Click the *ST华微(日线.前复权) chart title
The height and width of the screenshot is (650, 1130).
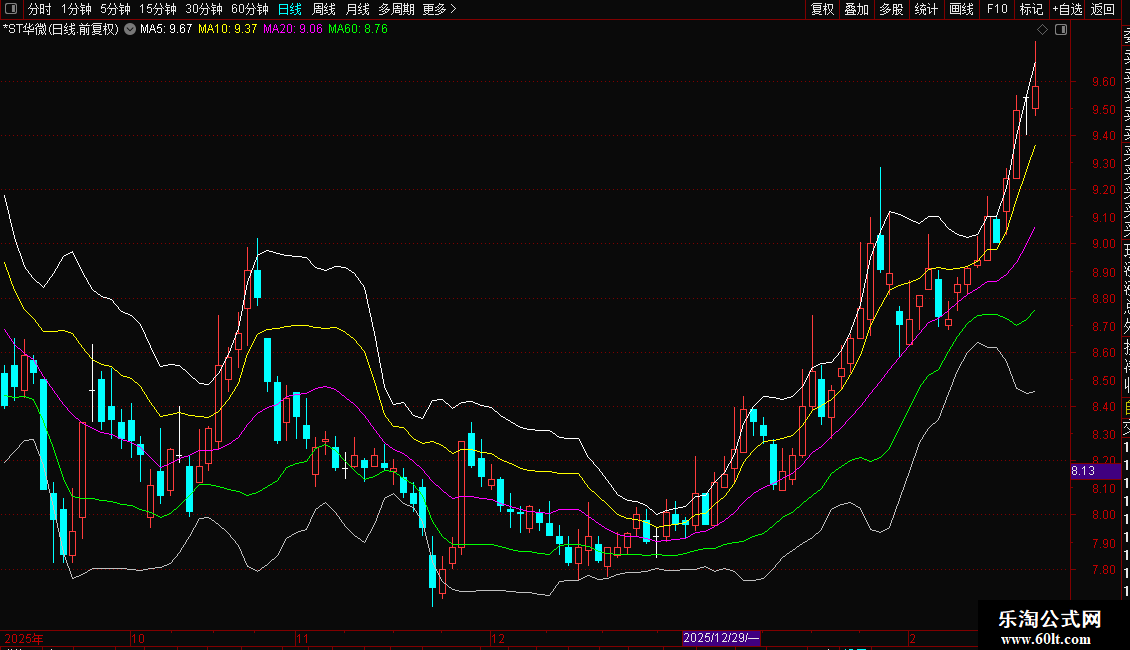pyautogui.click(x=61, y=30)
